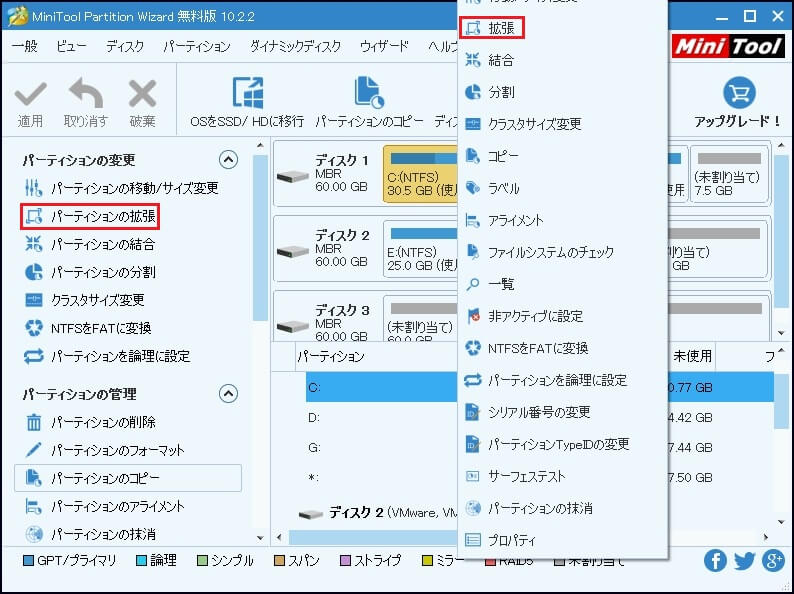
Task: Click the left sidebar scroll-down arrow
Action: tap(260, 538)
